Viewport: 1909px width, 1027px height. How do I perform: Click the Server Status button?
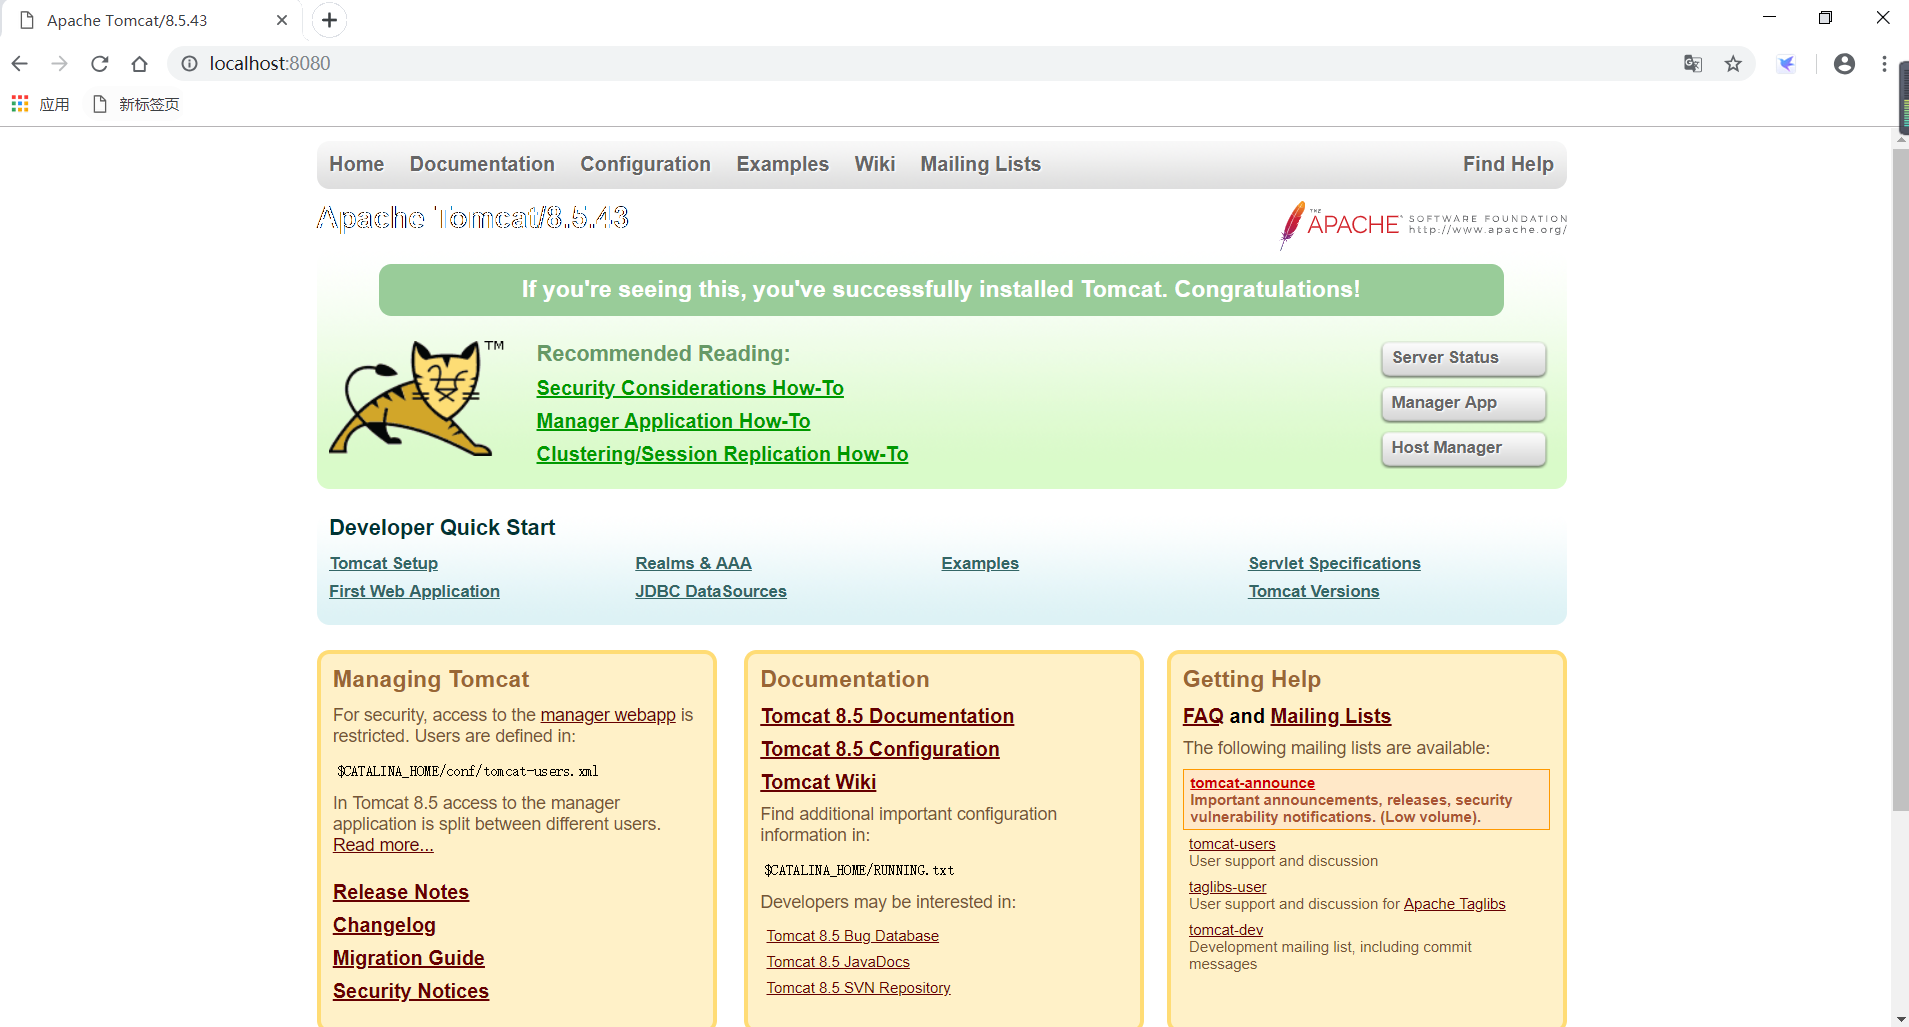point(1463,358)
